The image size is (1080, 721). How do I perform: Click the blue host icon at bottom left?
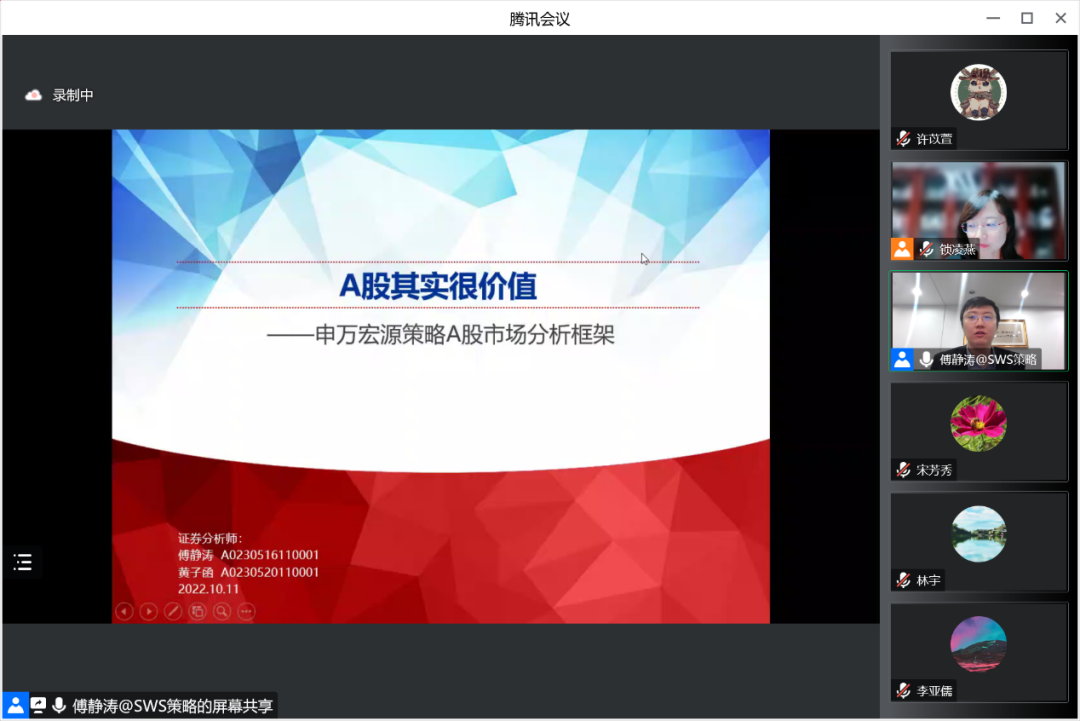pyautogui.click(x=15, y=705)
